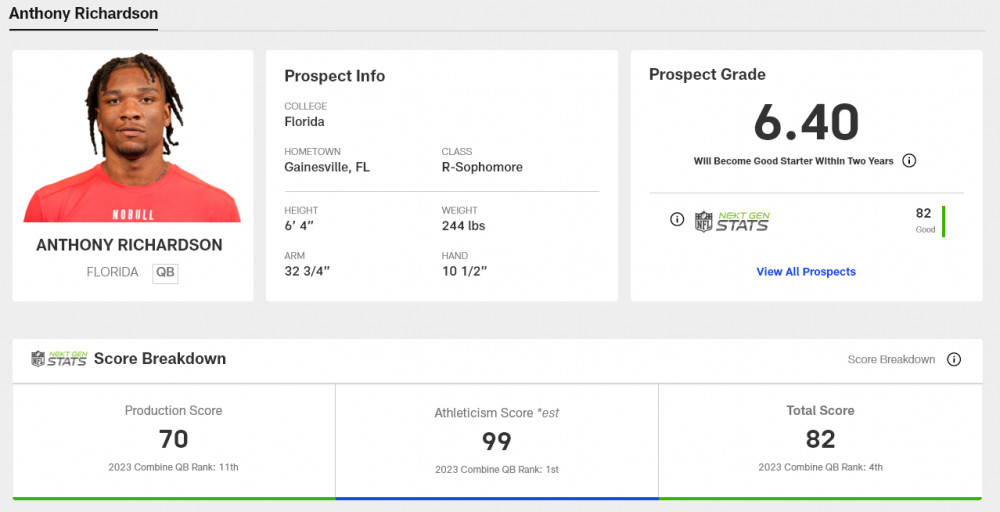Select the Anthony Richardson tab heading
Screen dimensions: 1000x512
[x=83, y=14]
